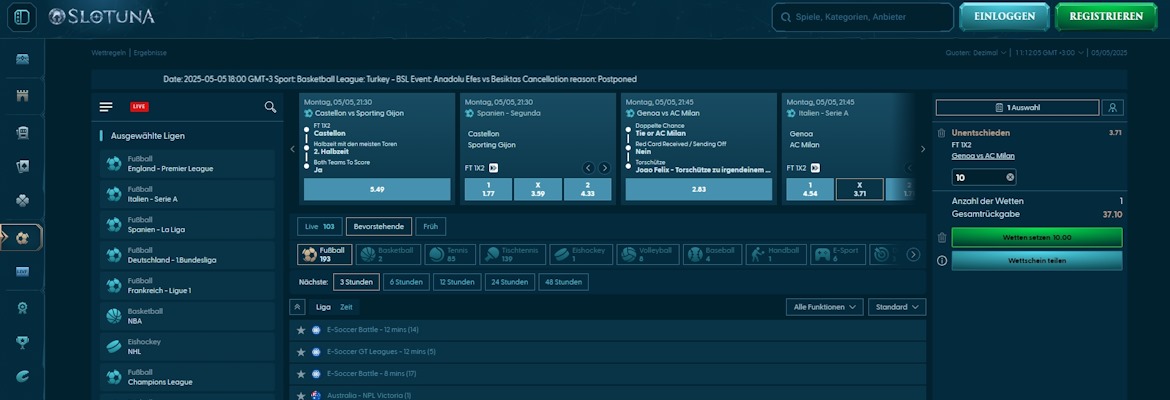This screenshot has width=1170, height=400.
Task: Open the Standard view dropdown
Action: pyautogui.click(x=896, y=307)
